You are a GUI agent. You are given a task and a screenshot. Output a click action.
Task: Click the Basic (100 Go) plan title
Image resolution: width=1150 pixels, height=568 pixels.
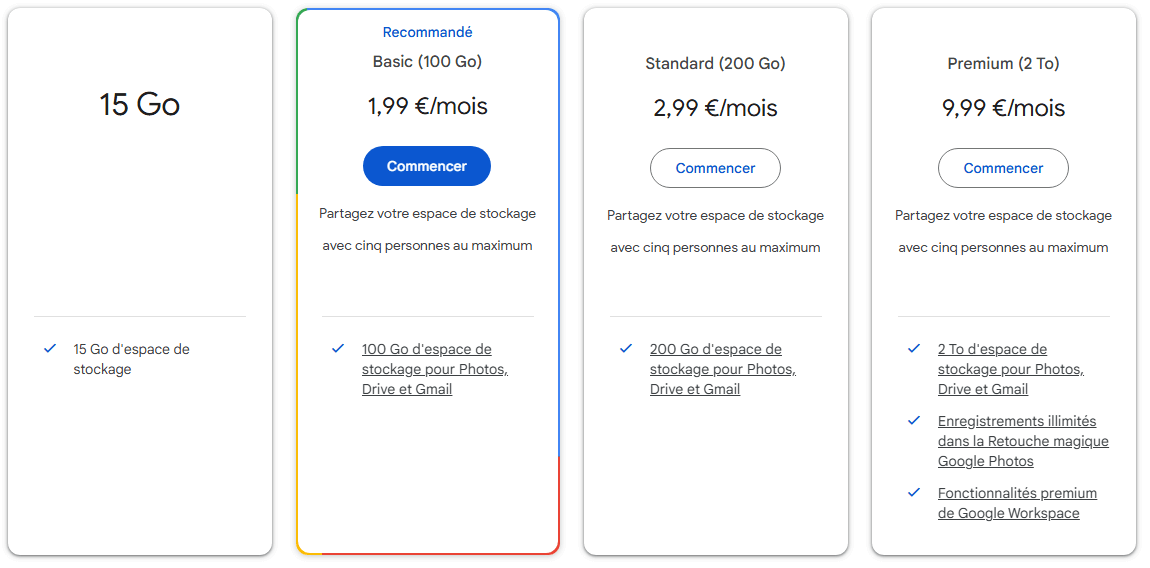pyautogui.click(x=427, y=62)
